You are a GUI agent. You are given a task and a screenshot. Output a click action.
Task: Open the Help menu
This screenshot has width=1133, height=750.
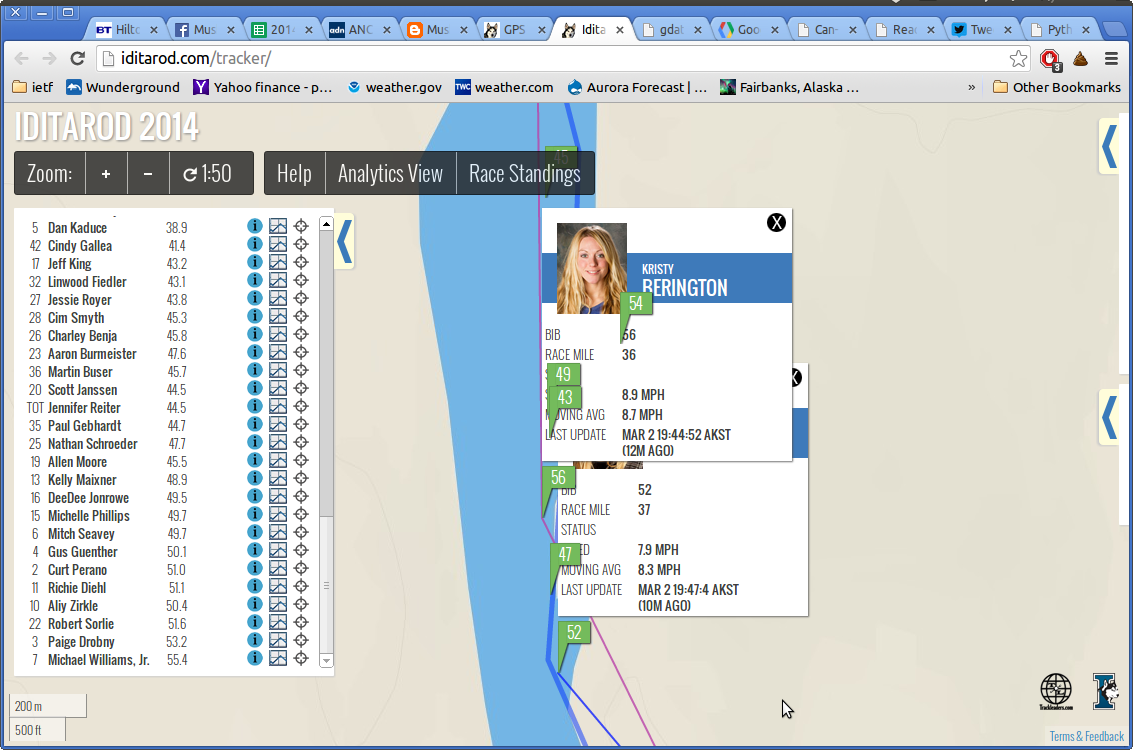(x=294, y=173)
